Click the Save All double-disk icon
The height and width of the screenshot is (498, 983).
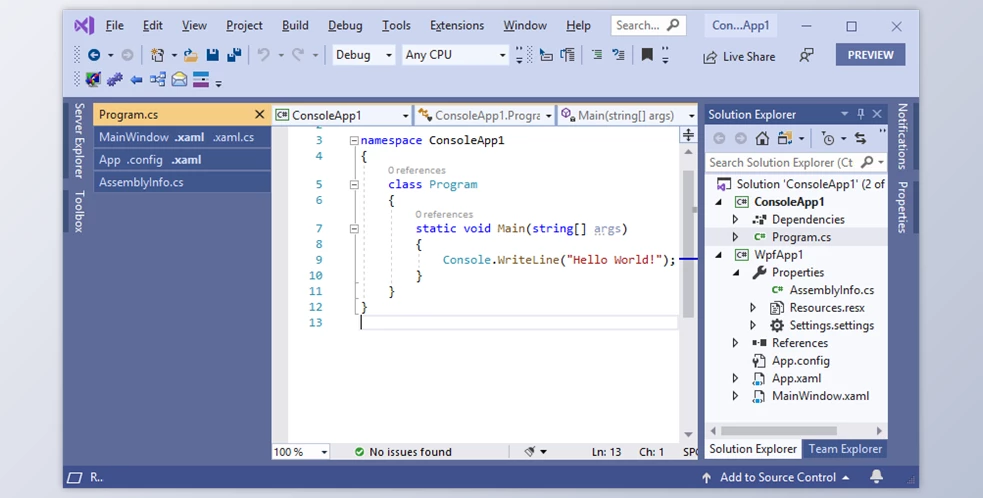(x=234, y=55)
